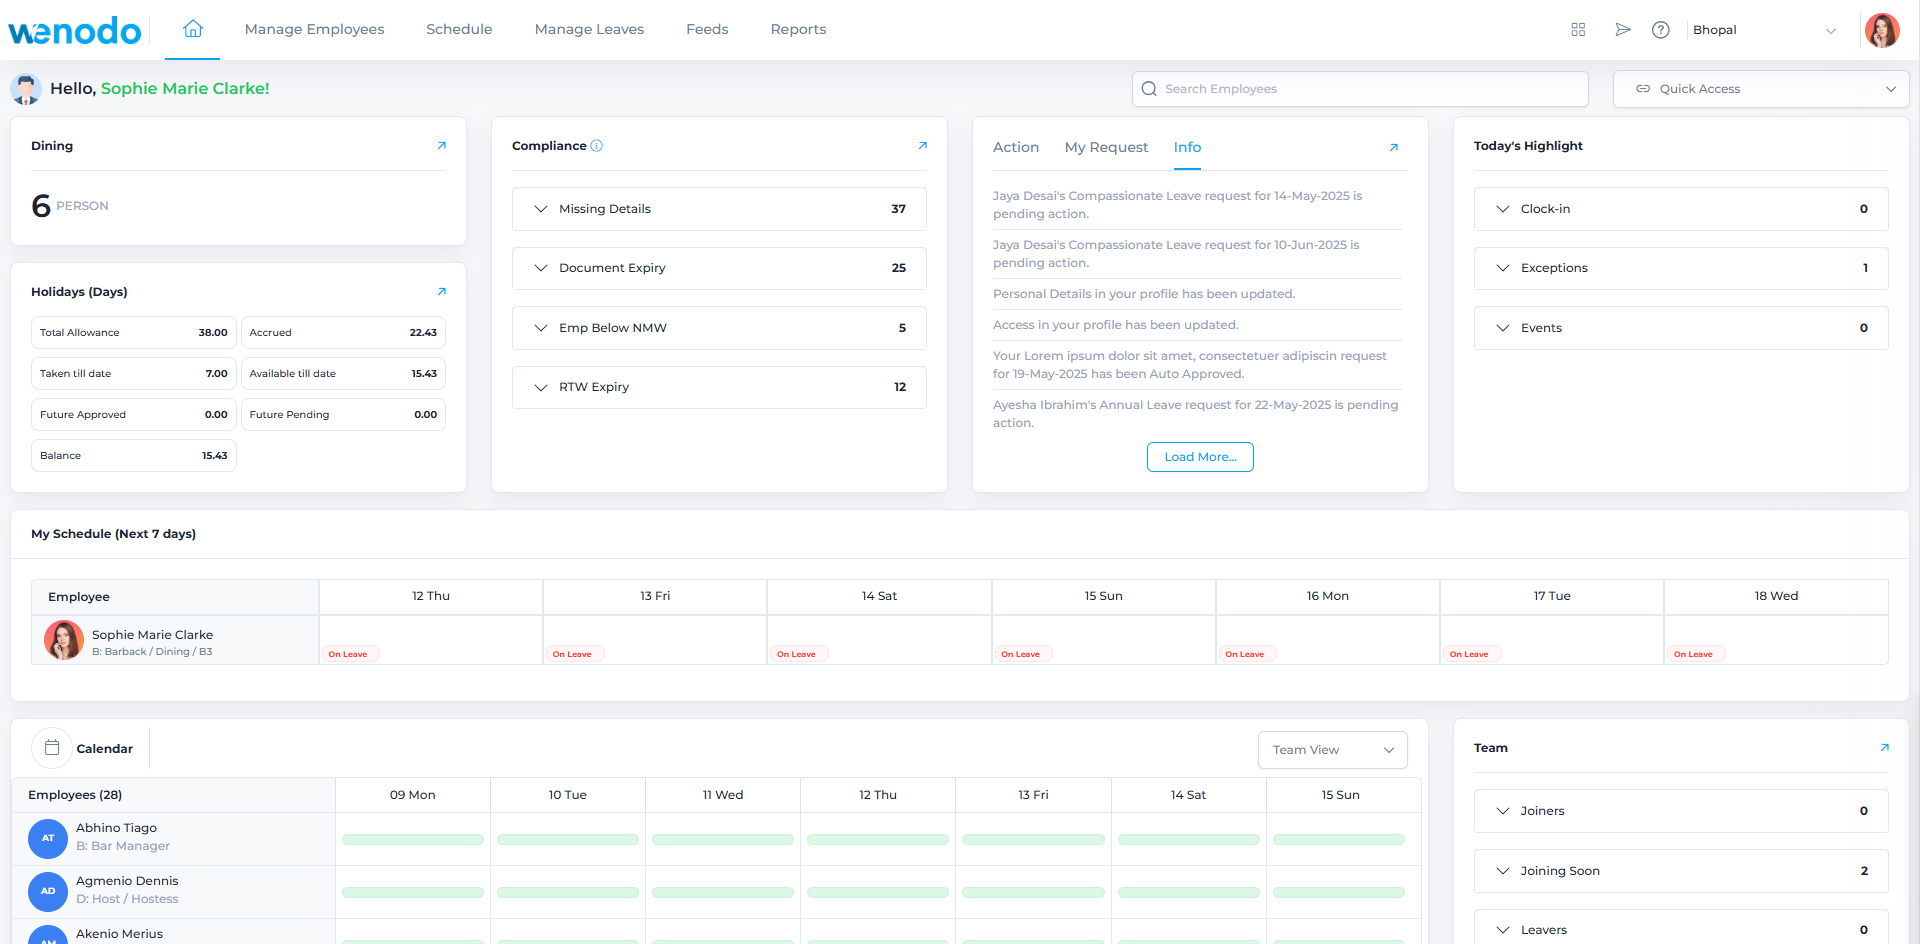Open the Manage Leaves menu
The width and height of the screenshot is (1920, 944).
point(589,29)
